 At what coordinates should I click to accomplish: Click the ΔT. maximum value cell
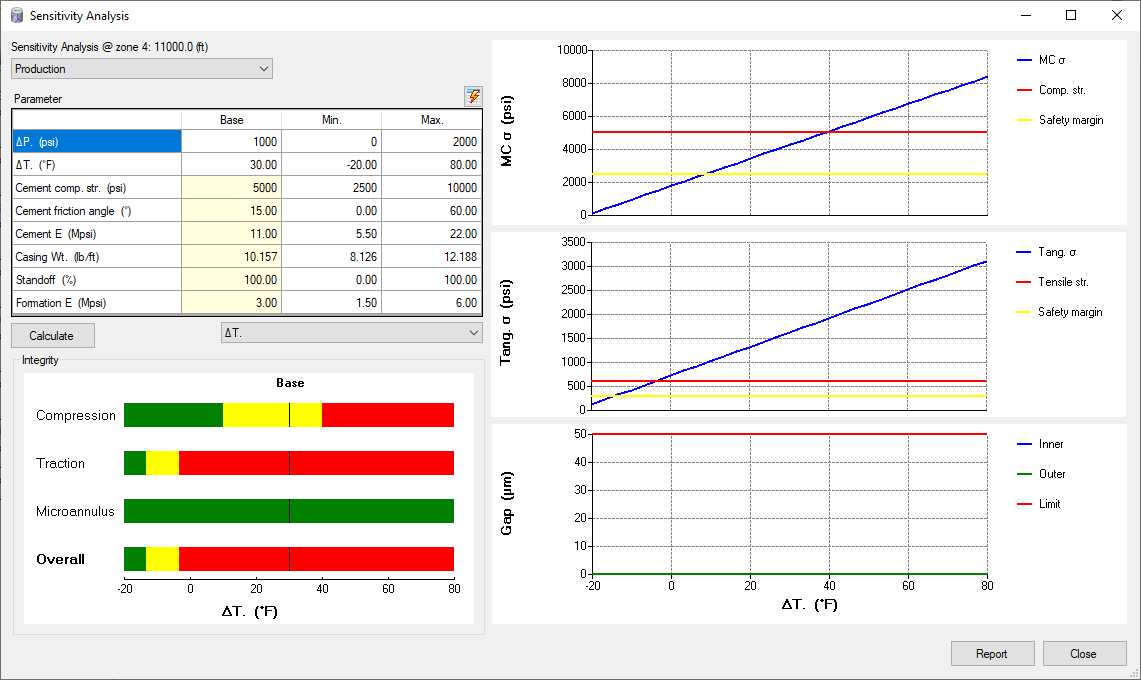click(x=431, y=165)
